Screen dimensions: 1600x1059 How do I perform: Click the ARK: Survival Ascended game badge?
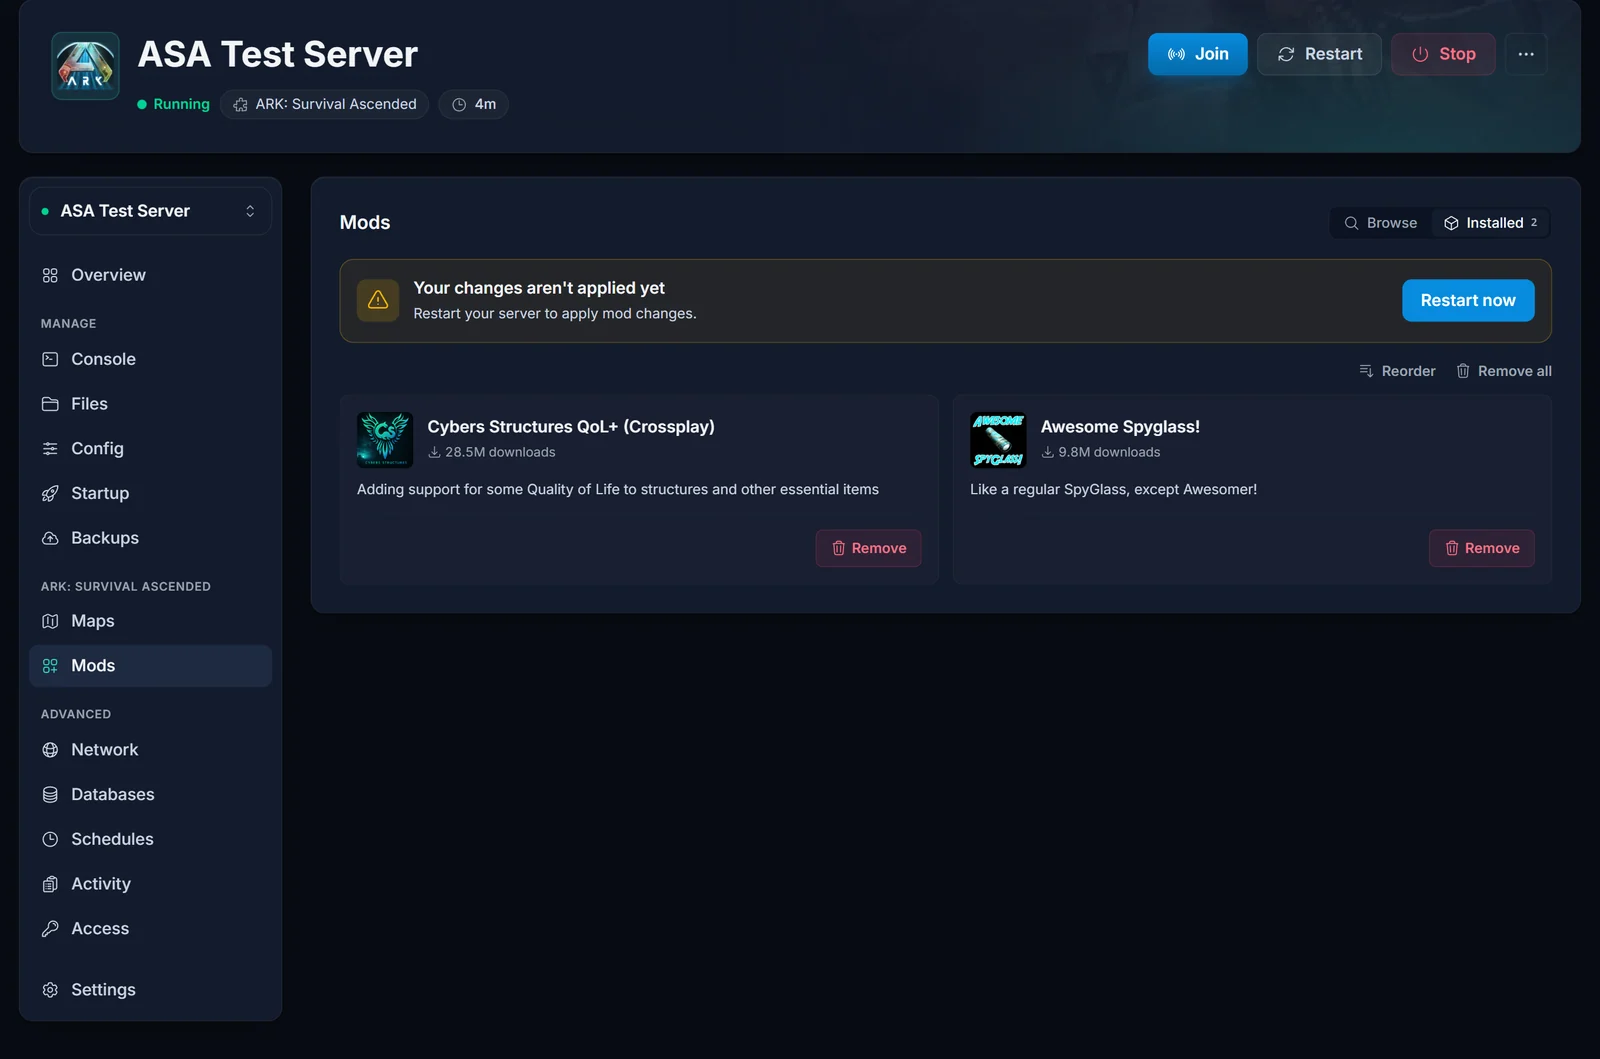[324, 104]
